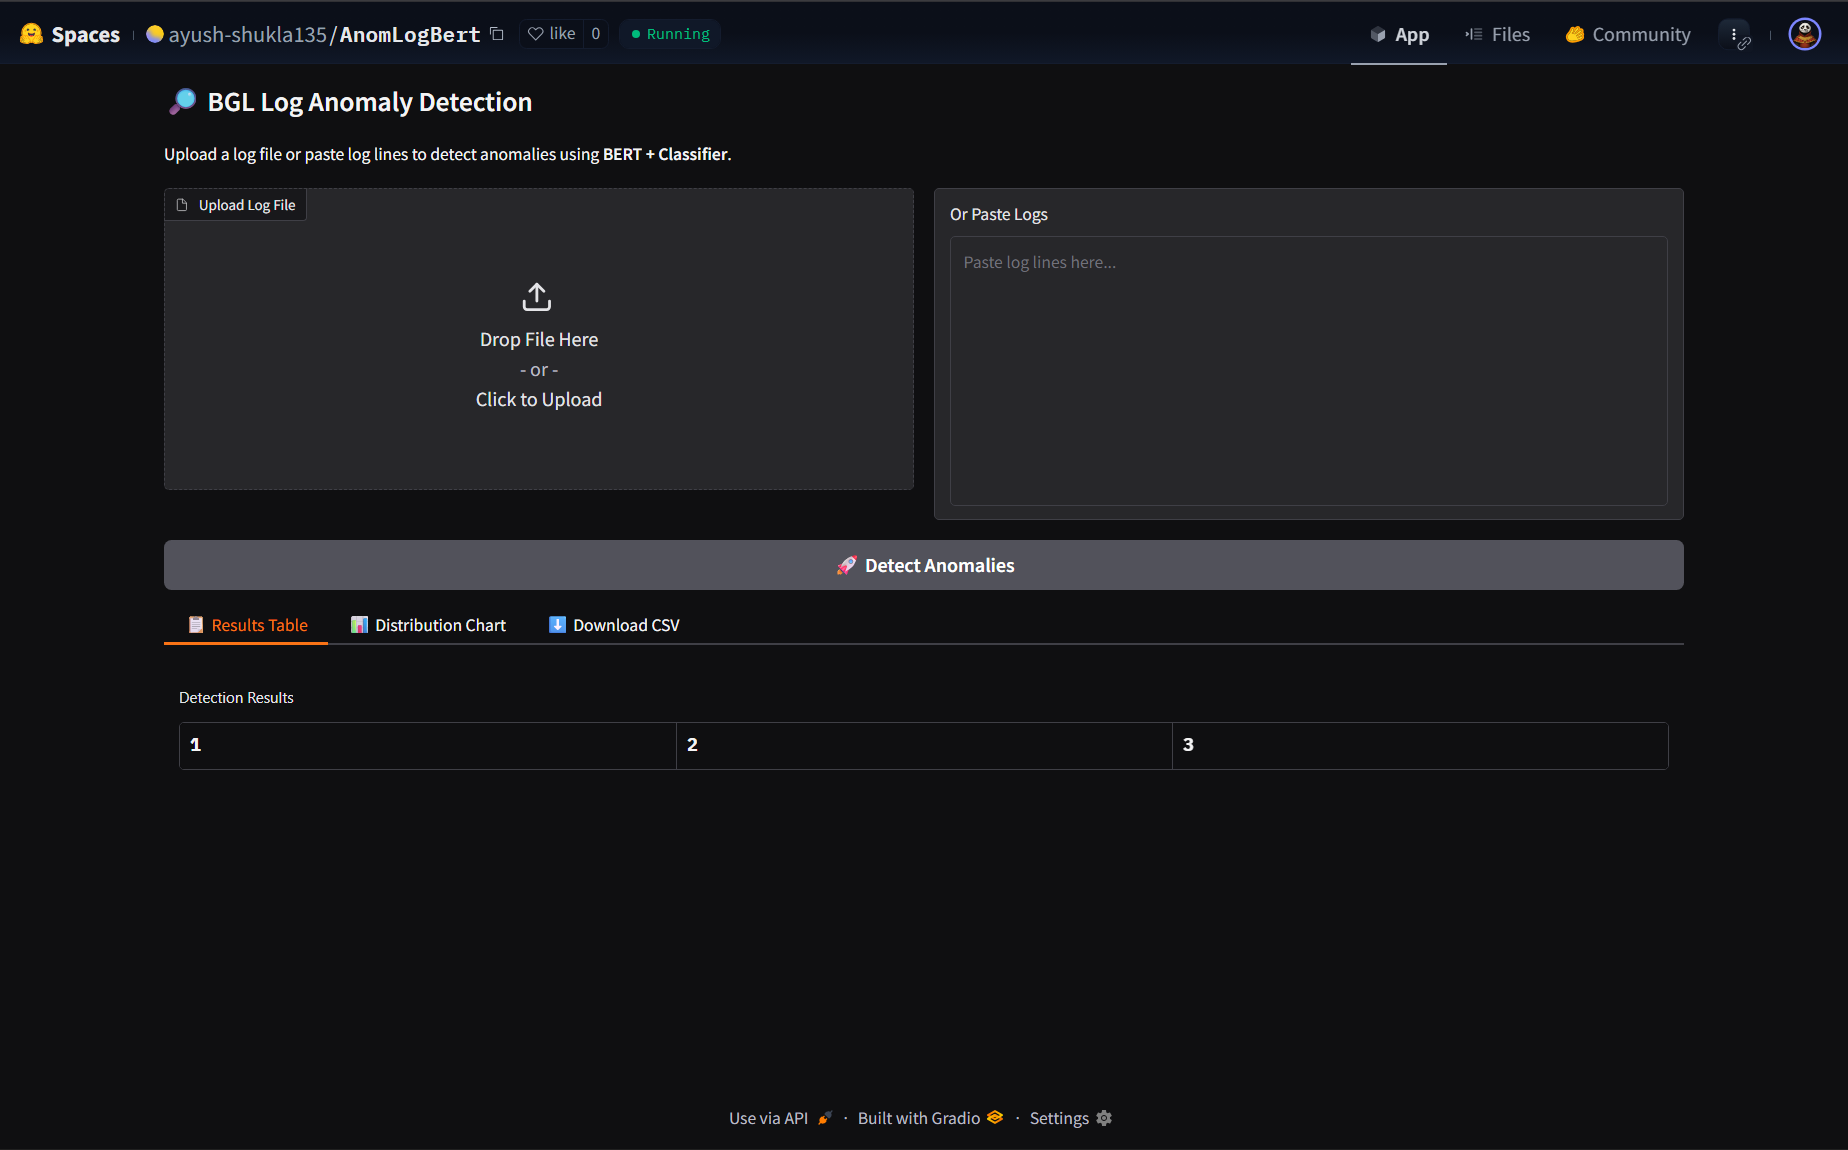Switch to the Distribution Chart tab
Viewport: 1848px width, 1150px height.
click(428, 625)
